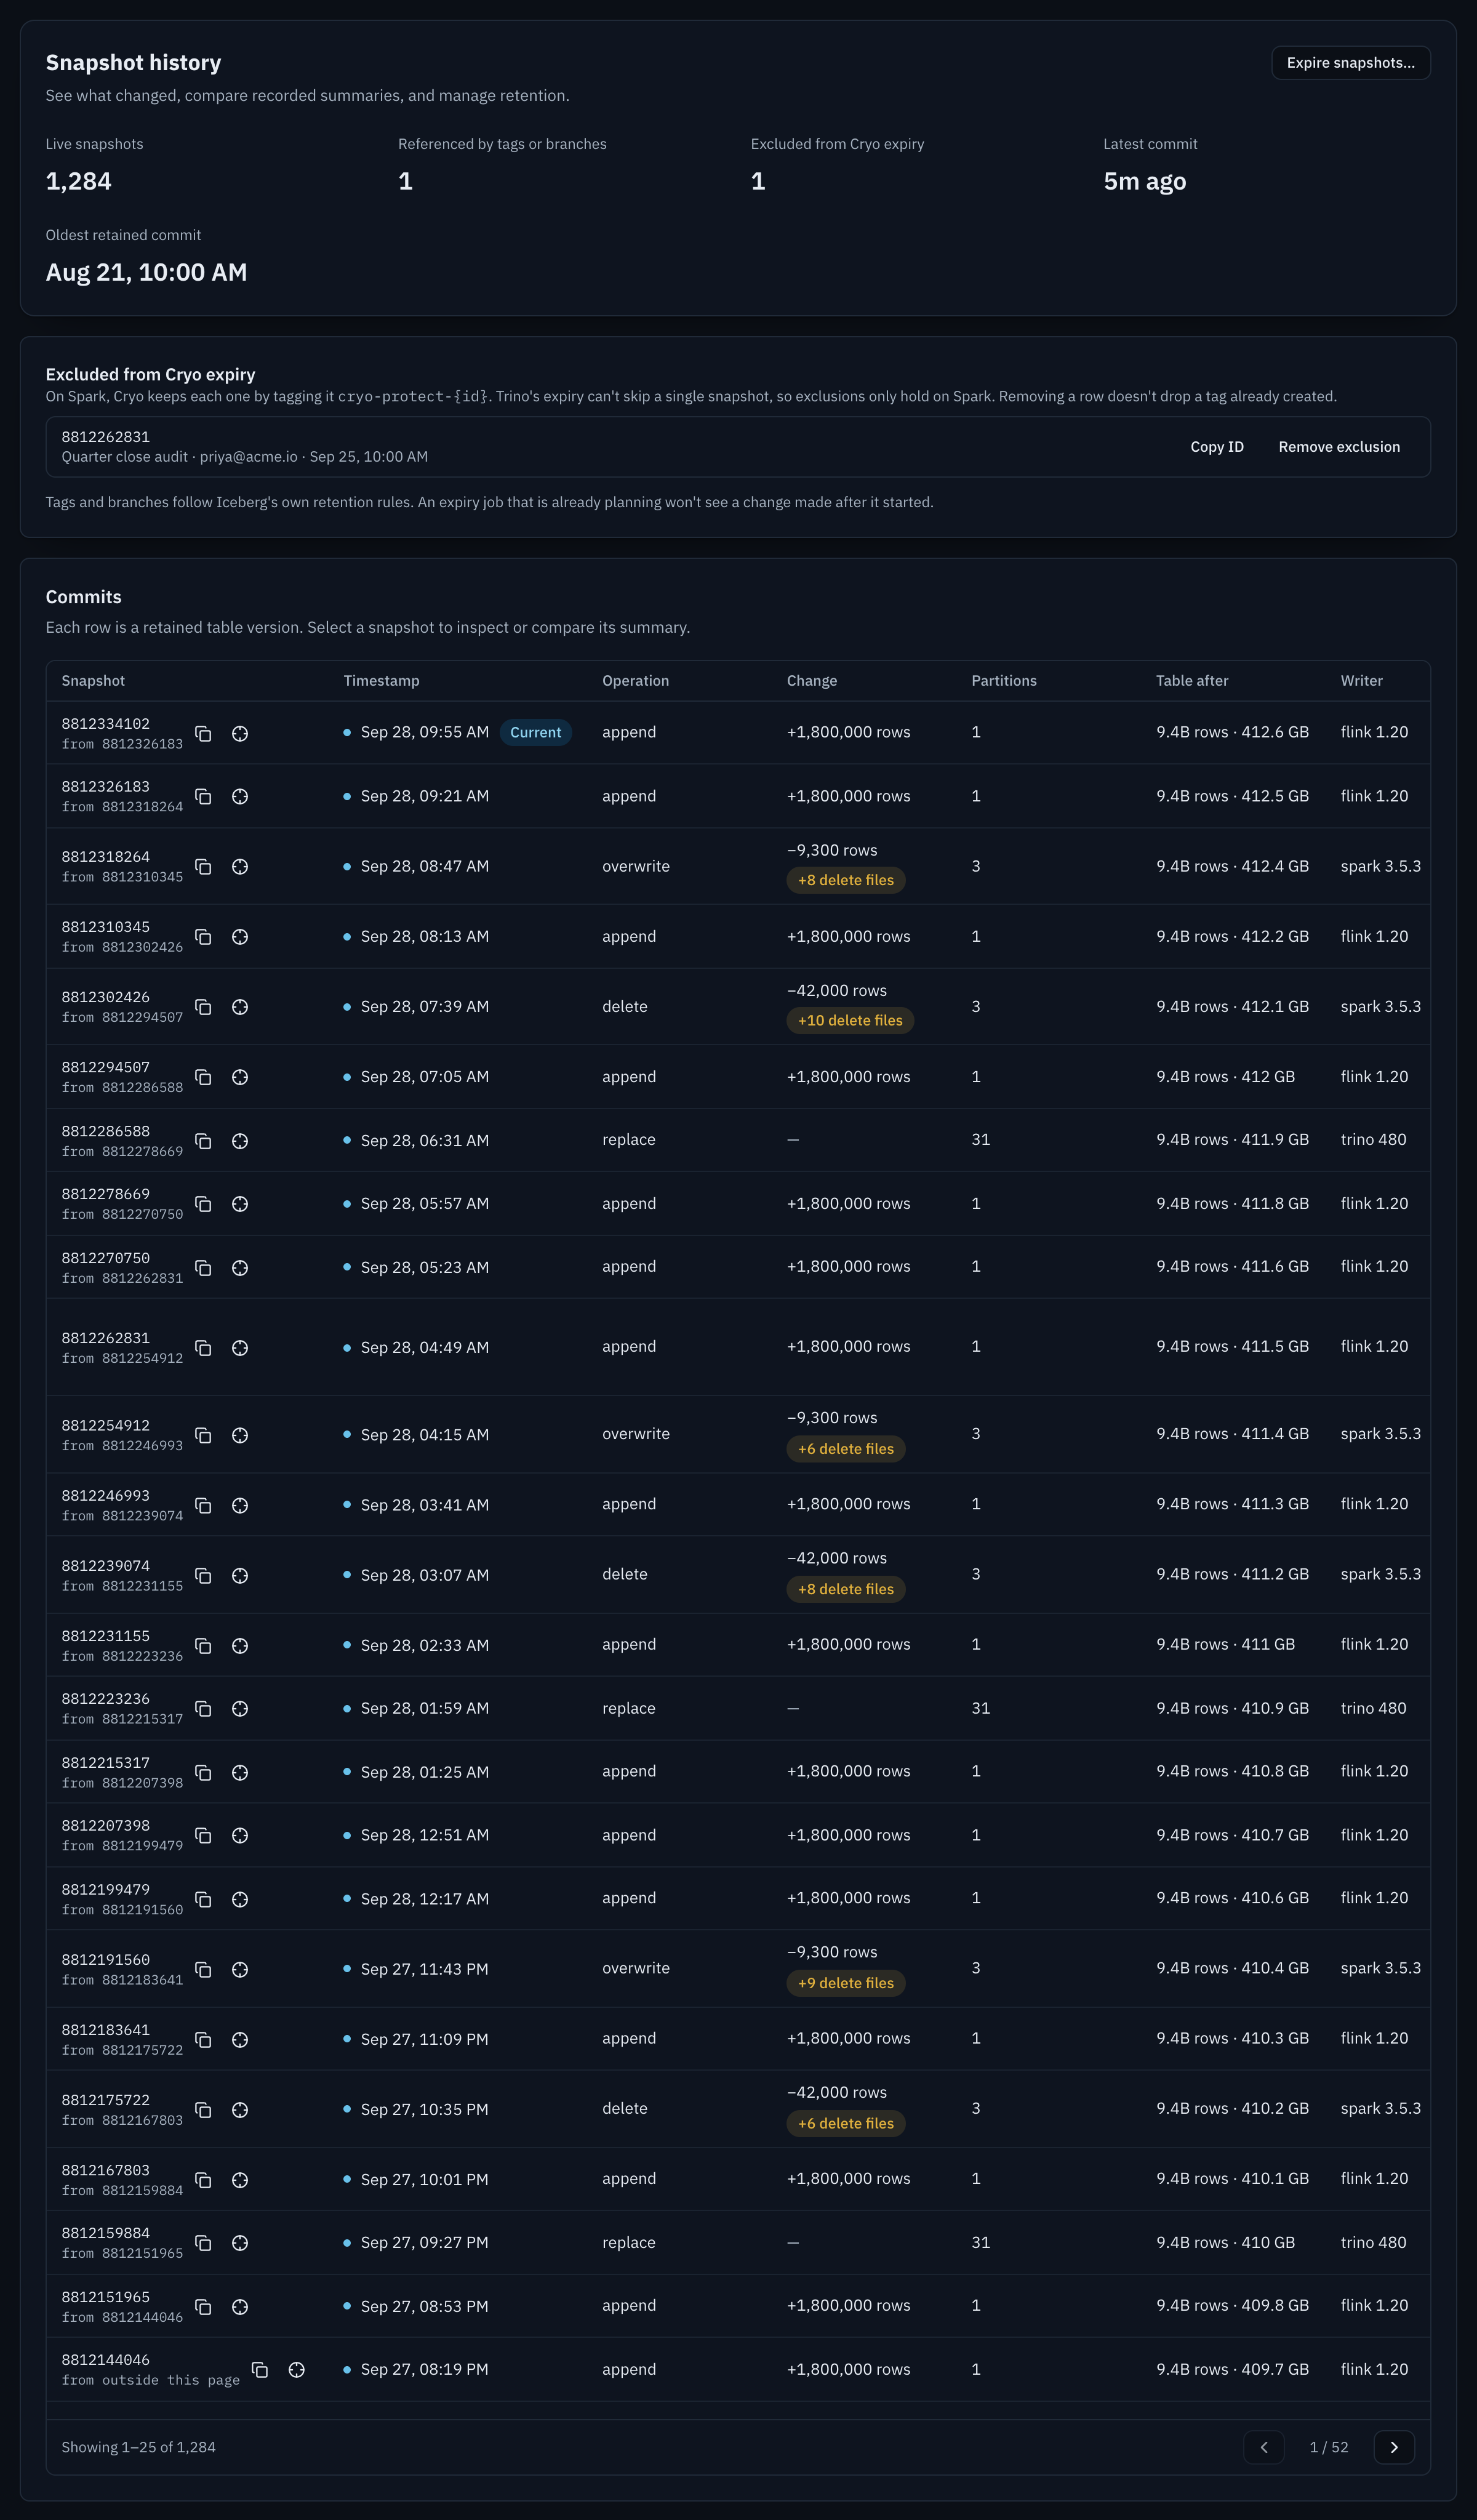Click the Current badge
This screenshot has height=2520, width=1477.
536,732
